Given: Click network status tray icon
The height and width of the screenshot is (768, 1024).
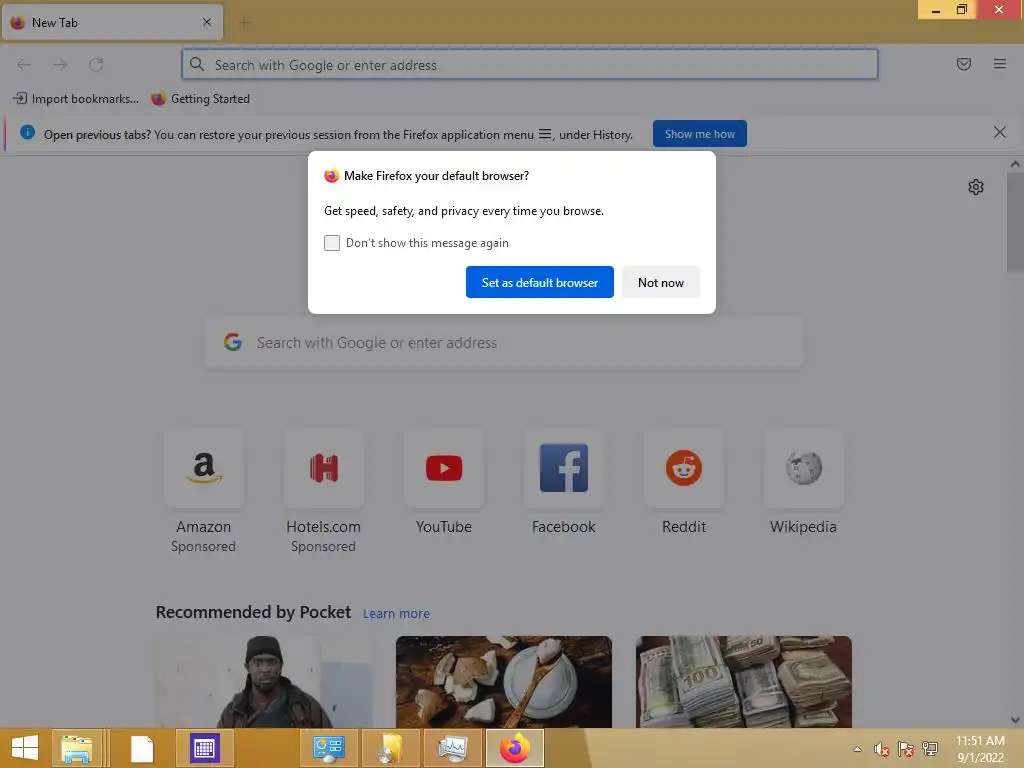Looking at the screenshot, I should tap(929, 748).
